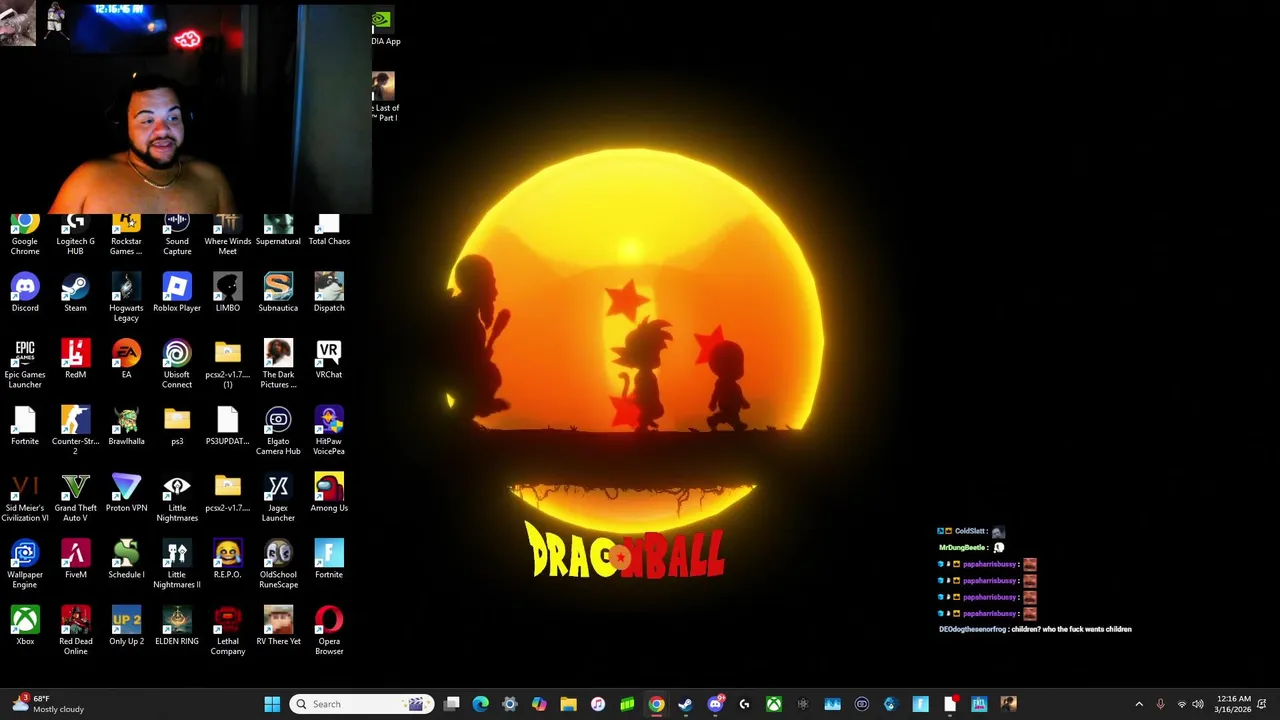Open Roblox Player shortcut
The width and height of the screenshot is (1280, 720).
click(177, 293)
